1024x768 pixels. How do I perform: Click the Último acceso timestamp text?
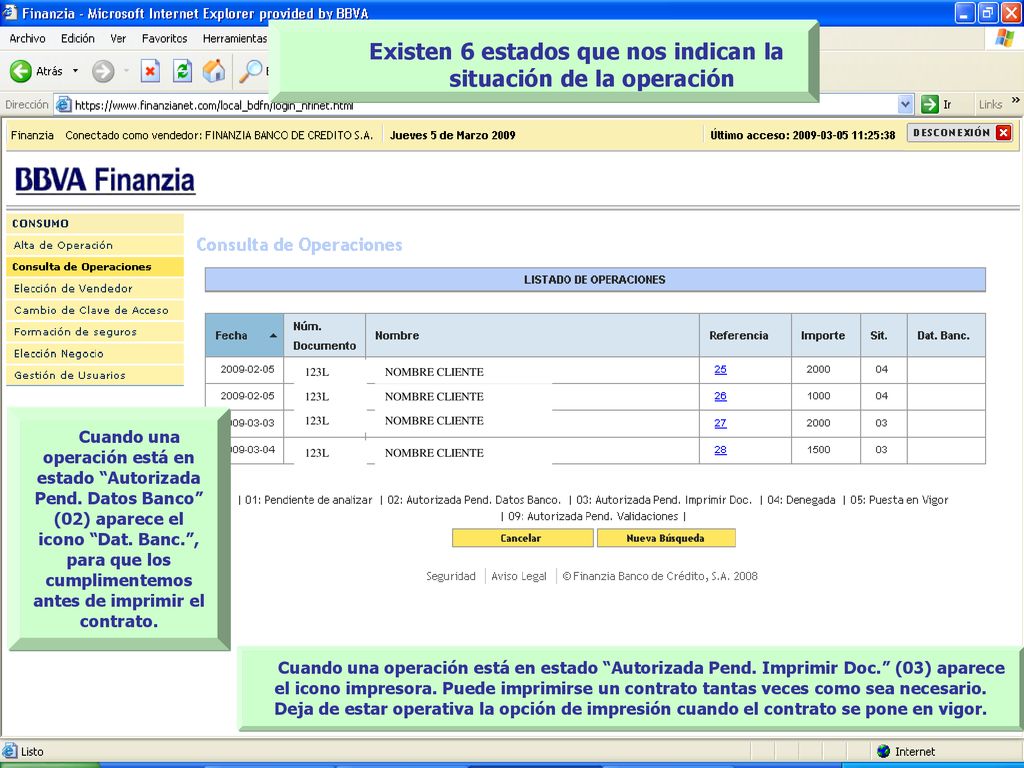click(x=803, y=136)
